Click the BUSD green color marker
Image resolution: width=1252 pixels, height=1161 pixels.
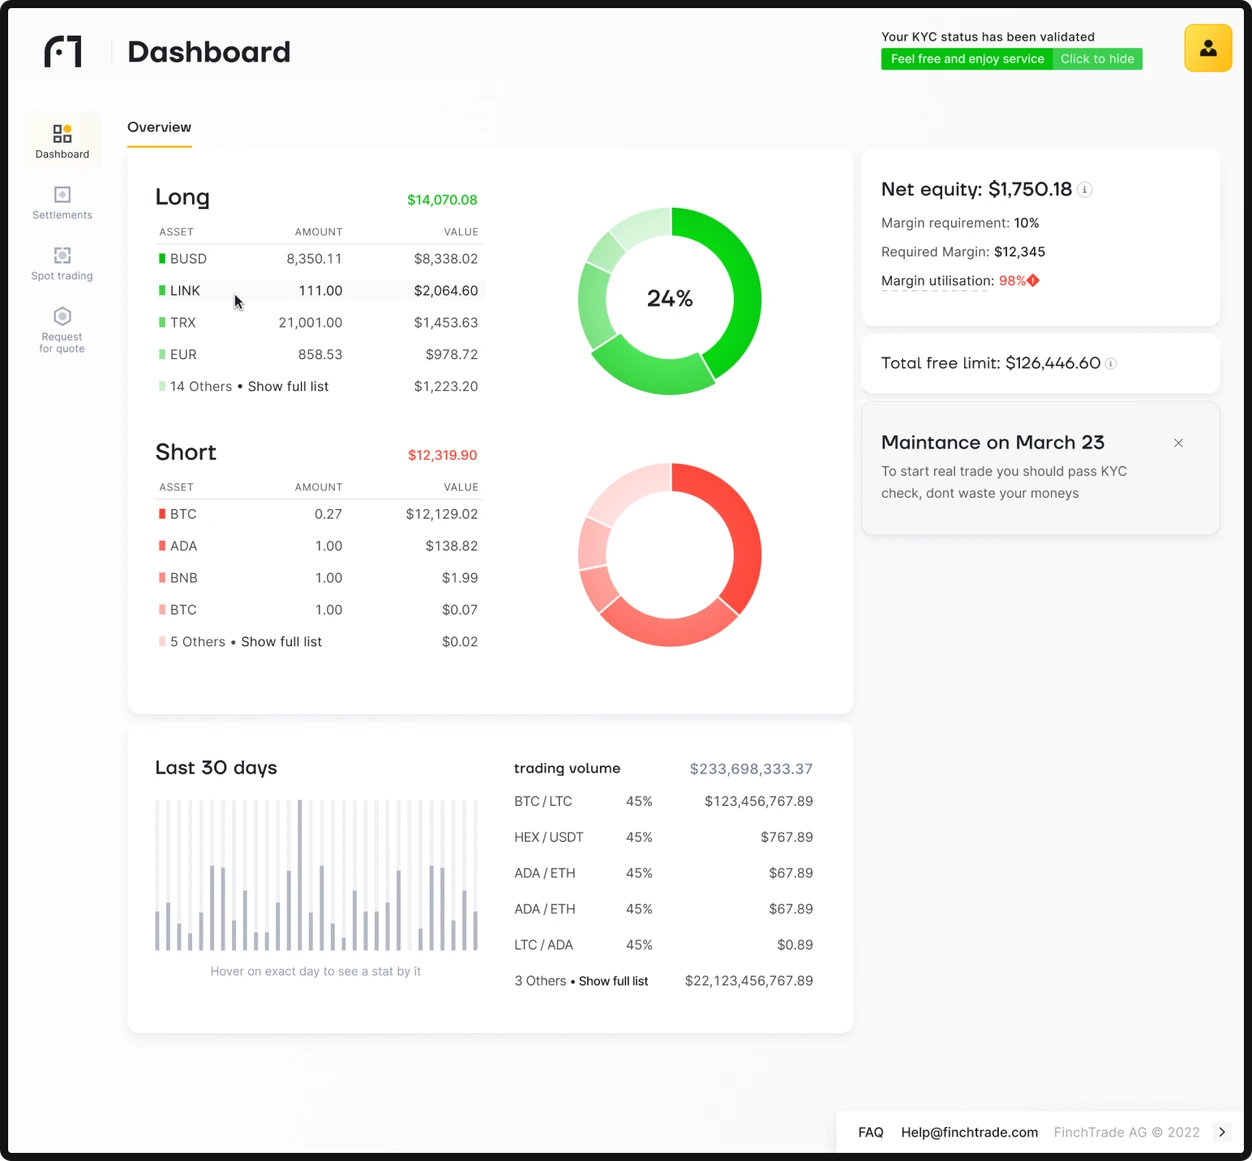coord(162,259)
